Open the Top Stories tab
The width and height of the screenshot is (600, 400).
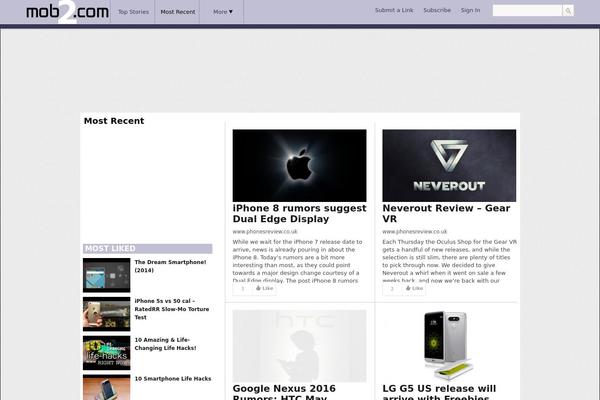[133, 12]
